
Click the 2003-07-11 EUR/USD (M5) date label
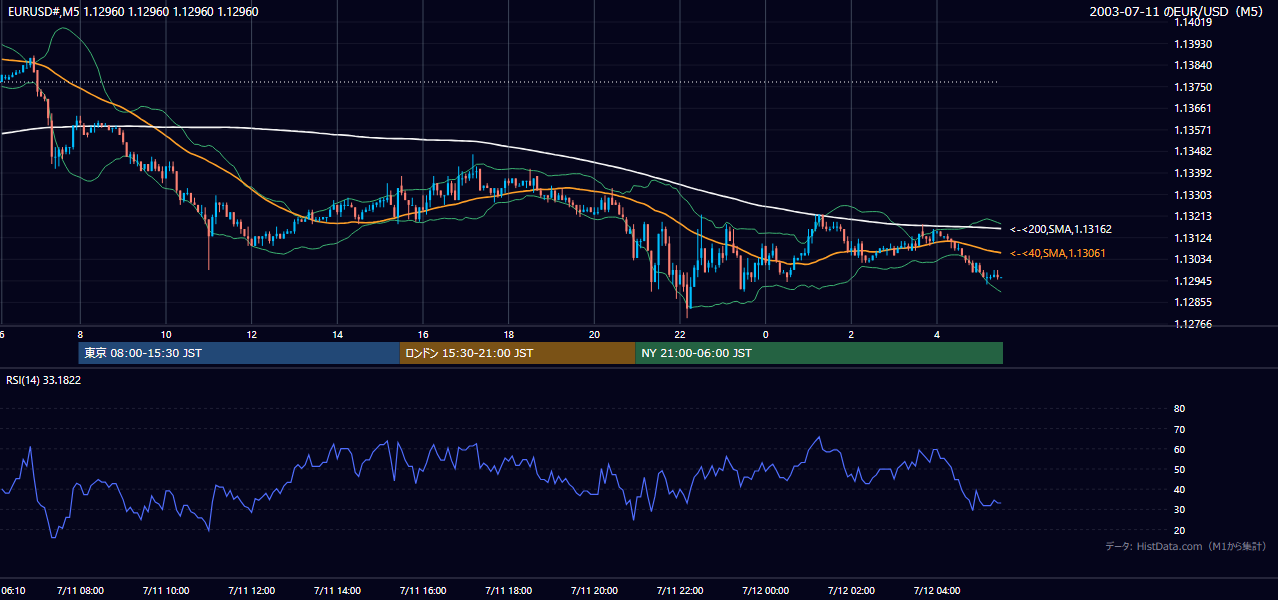click(x=1178, y=12)
